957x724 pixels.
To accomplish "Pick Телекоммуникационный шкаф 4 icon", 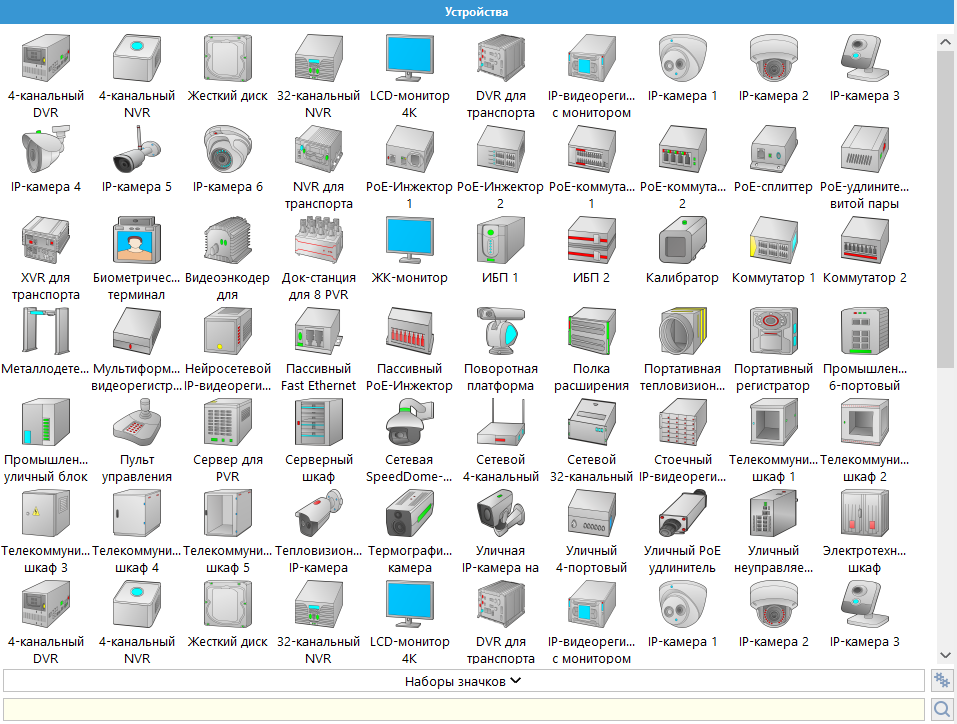I will click(x=137, y=513).
